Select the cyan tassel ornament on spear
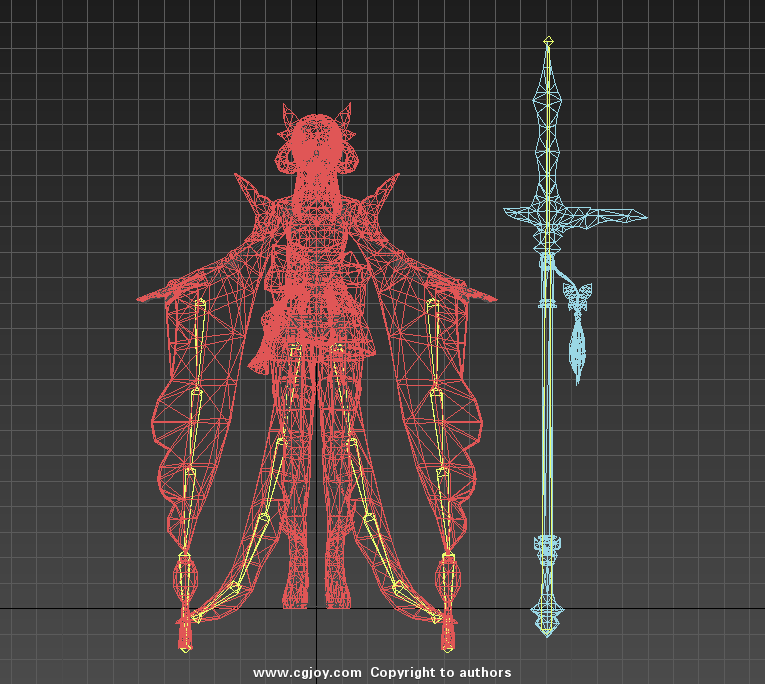Viewport: 765px width, 684px height. coord(577,332)
